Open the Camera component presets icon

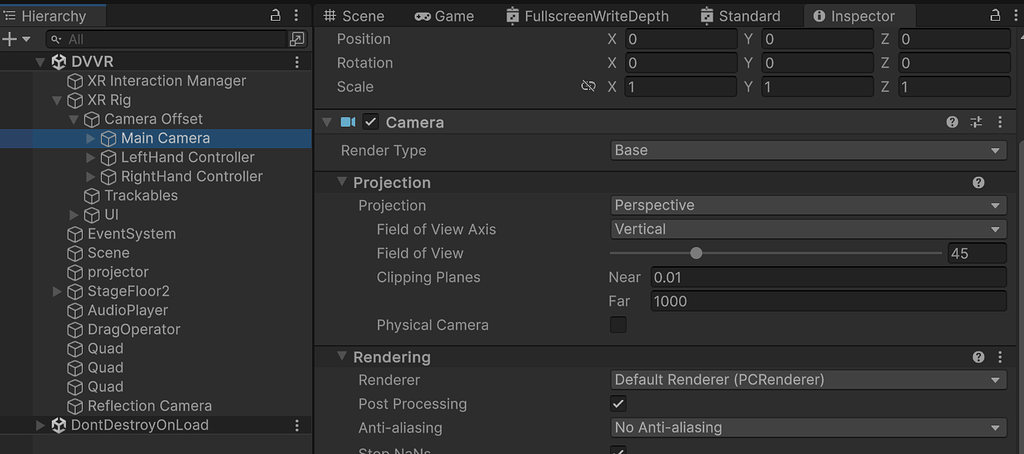click(x=976, y=122)
